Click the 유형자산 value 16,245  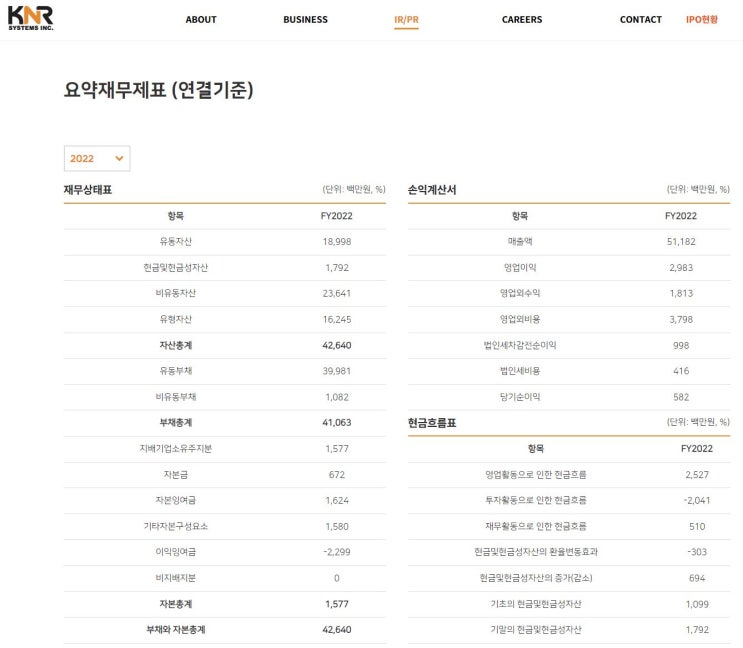[337, 319]
